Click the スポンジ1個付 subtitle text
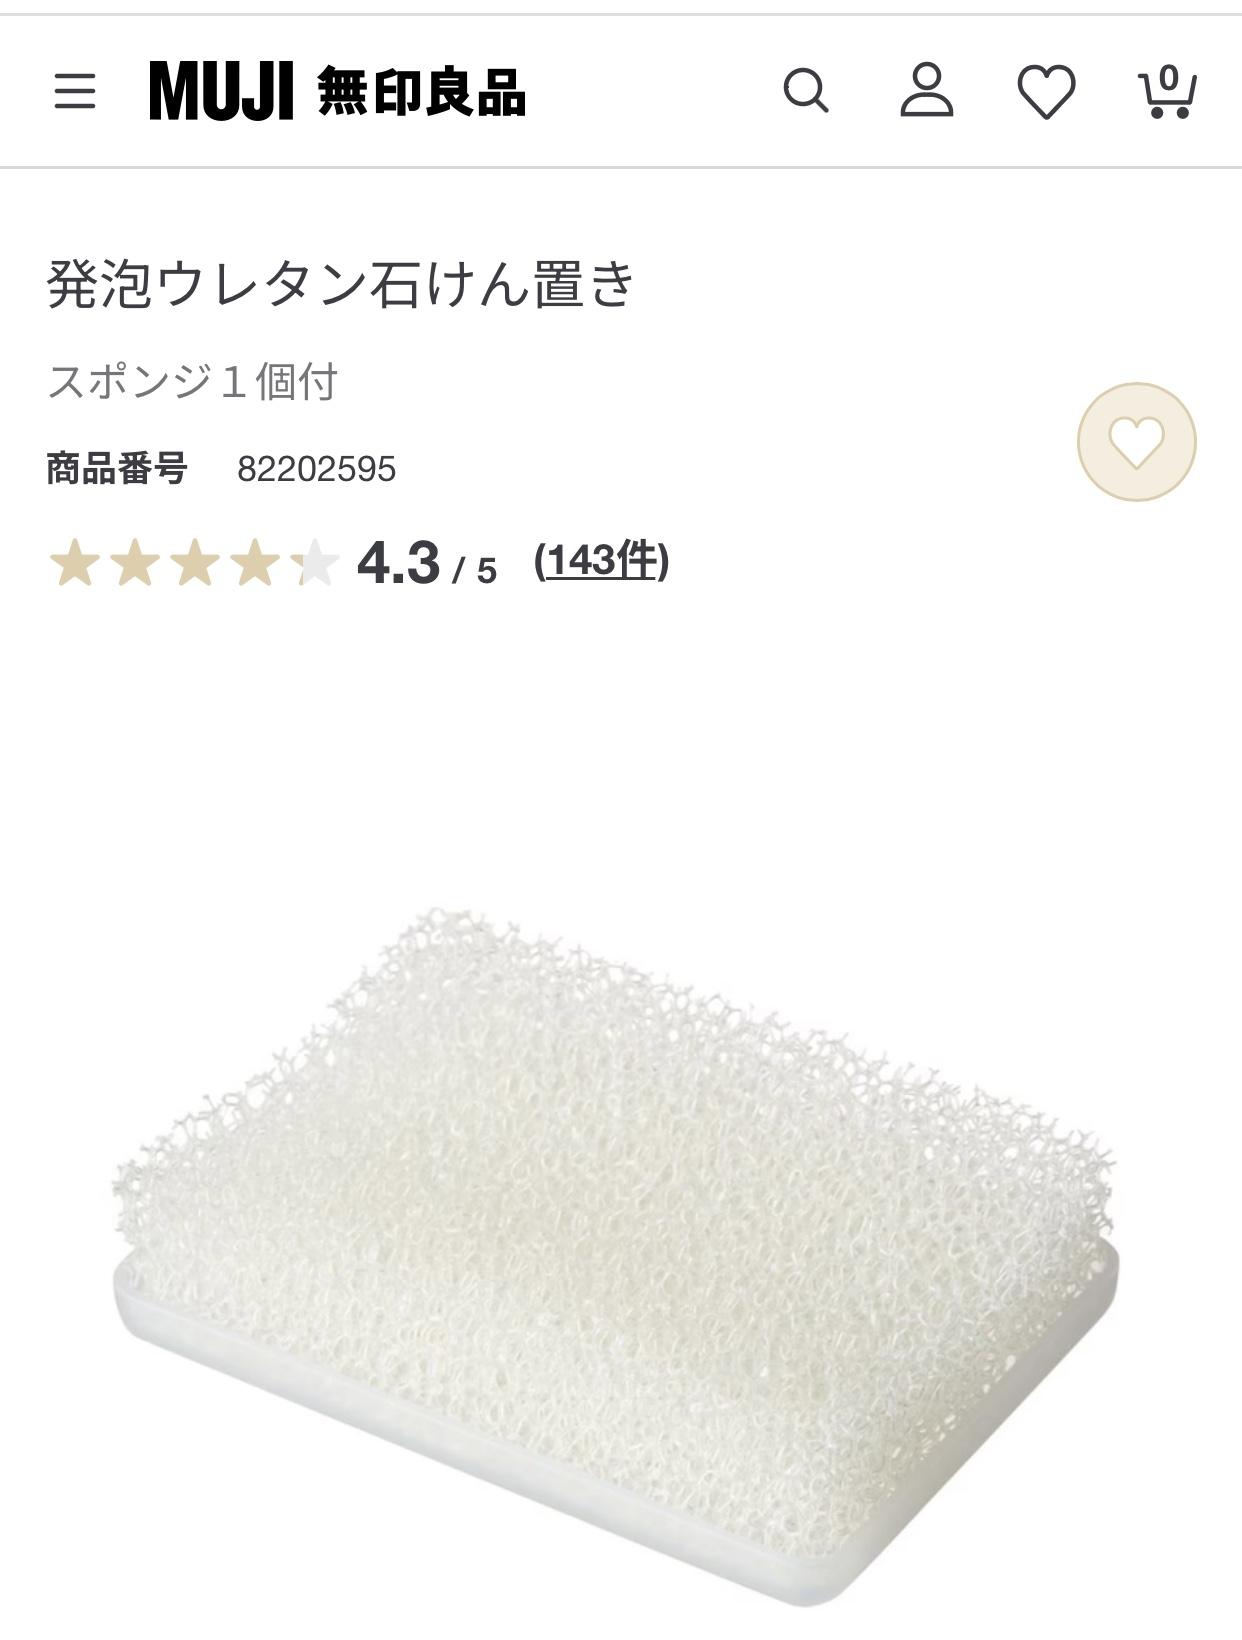This screenshot has height=1640, width=1242. (193, 381)
